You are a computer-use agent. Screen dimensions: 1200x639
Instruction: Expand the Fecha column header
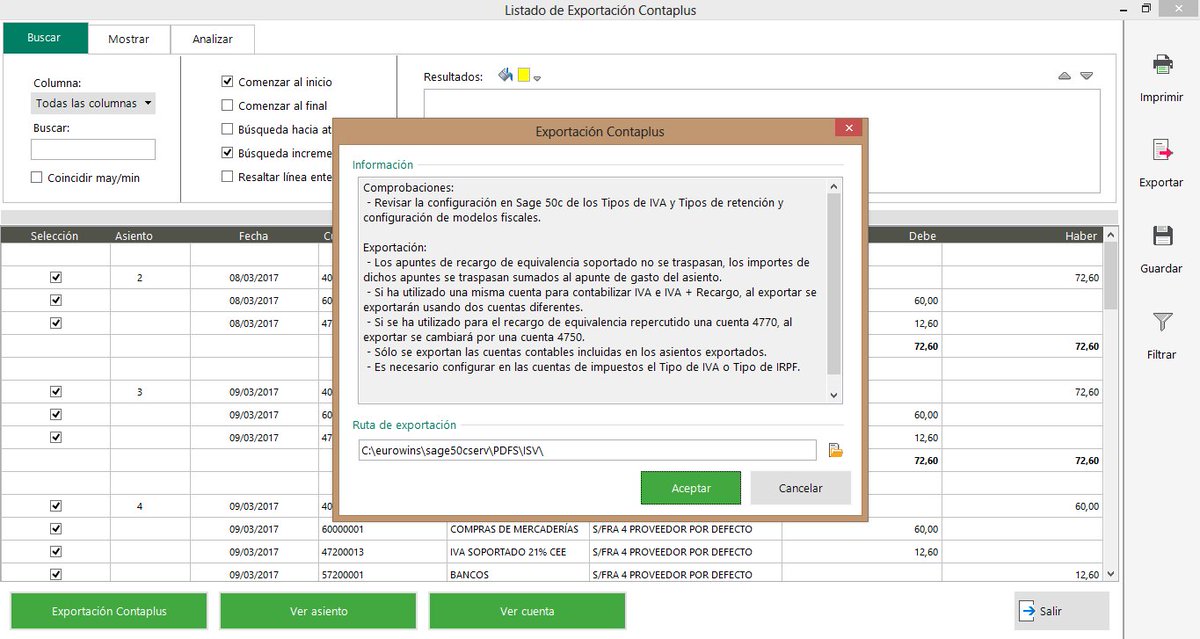253,235
